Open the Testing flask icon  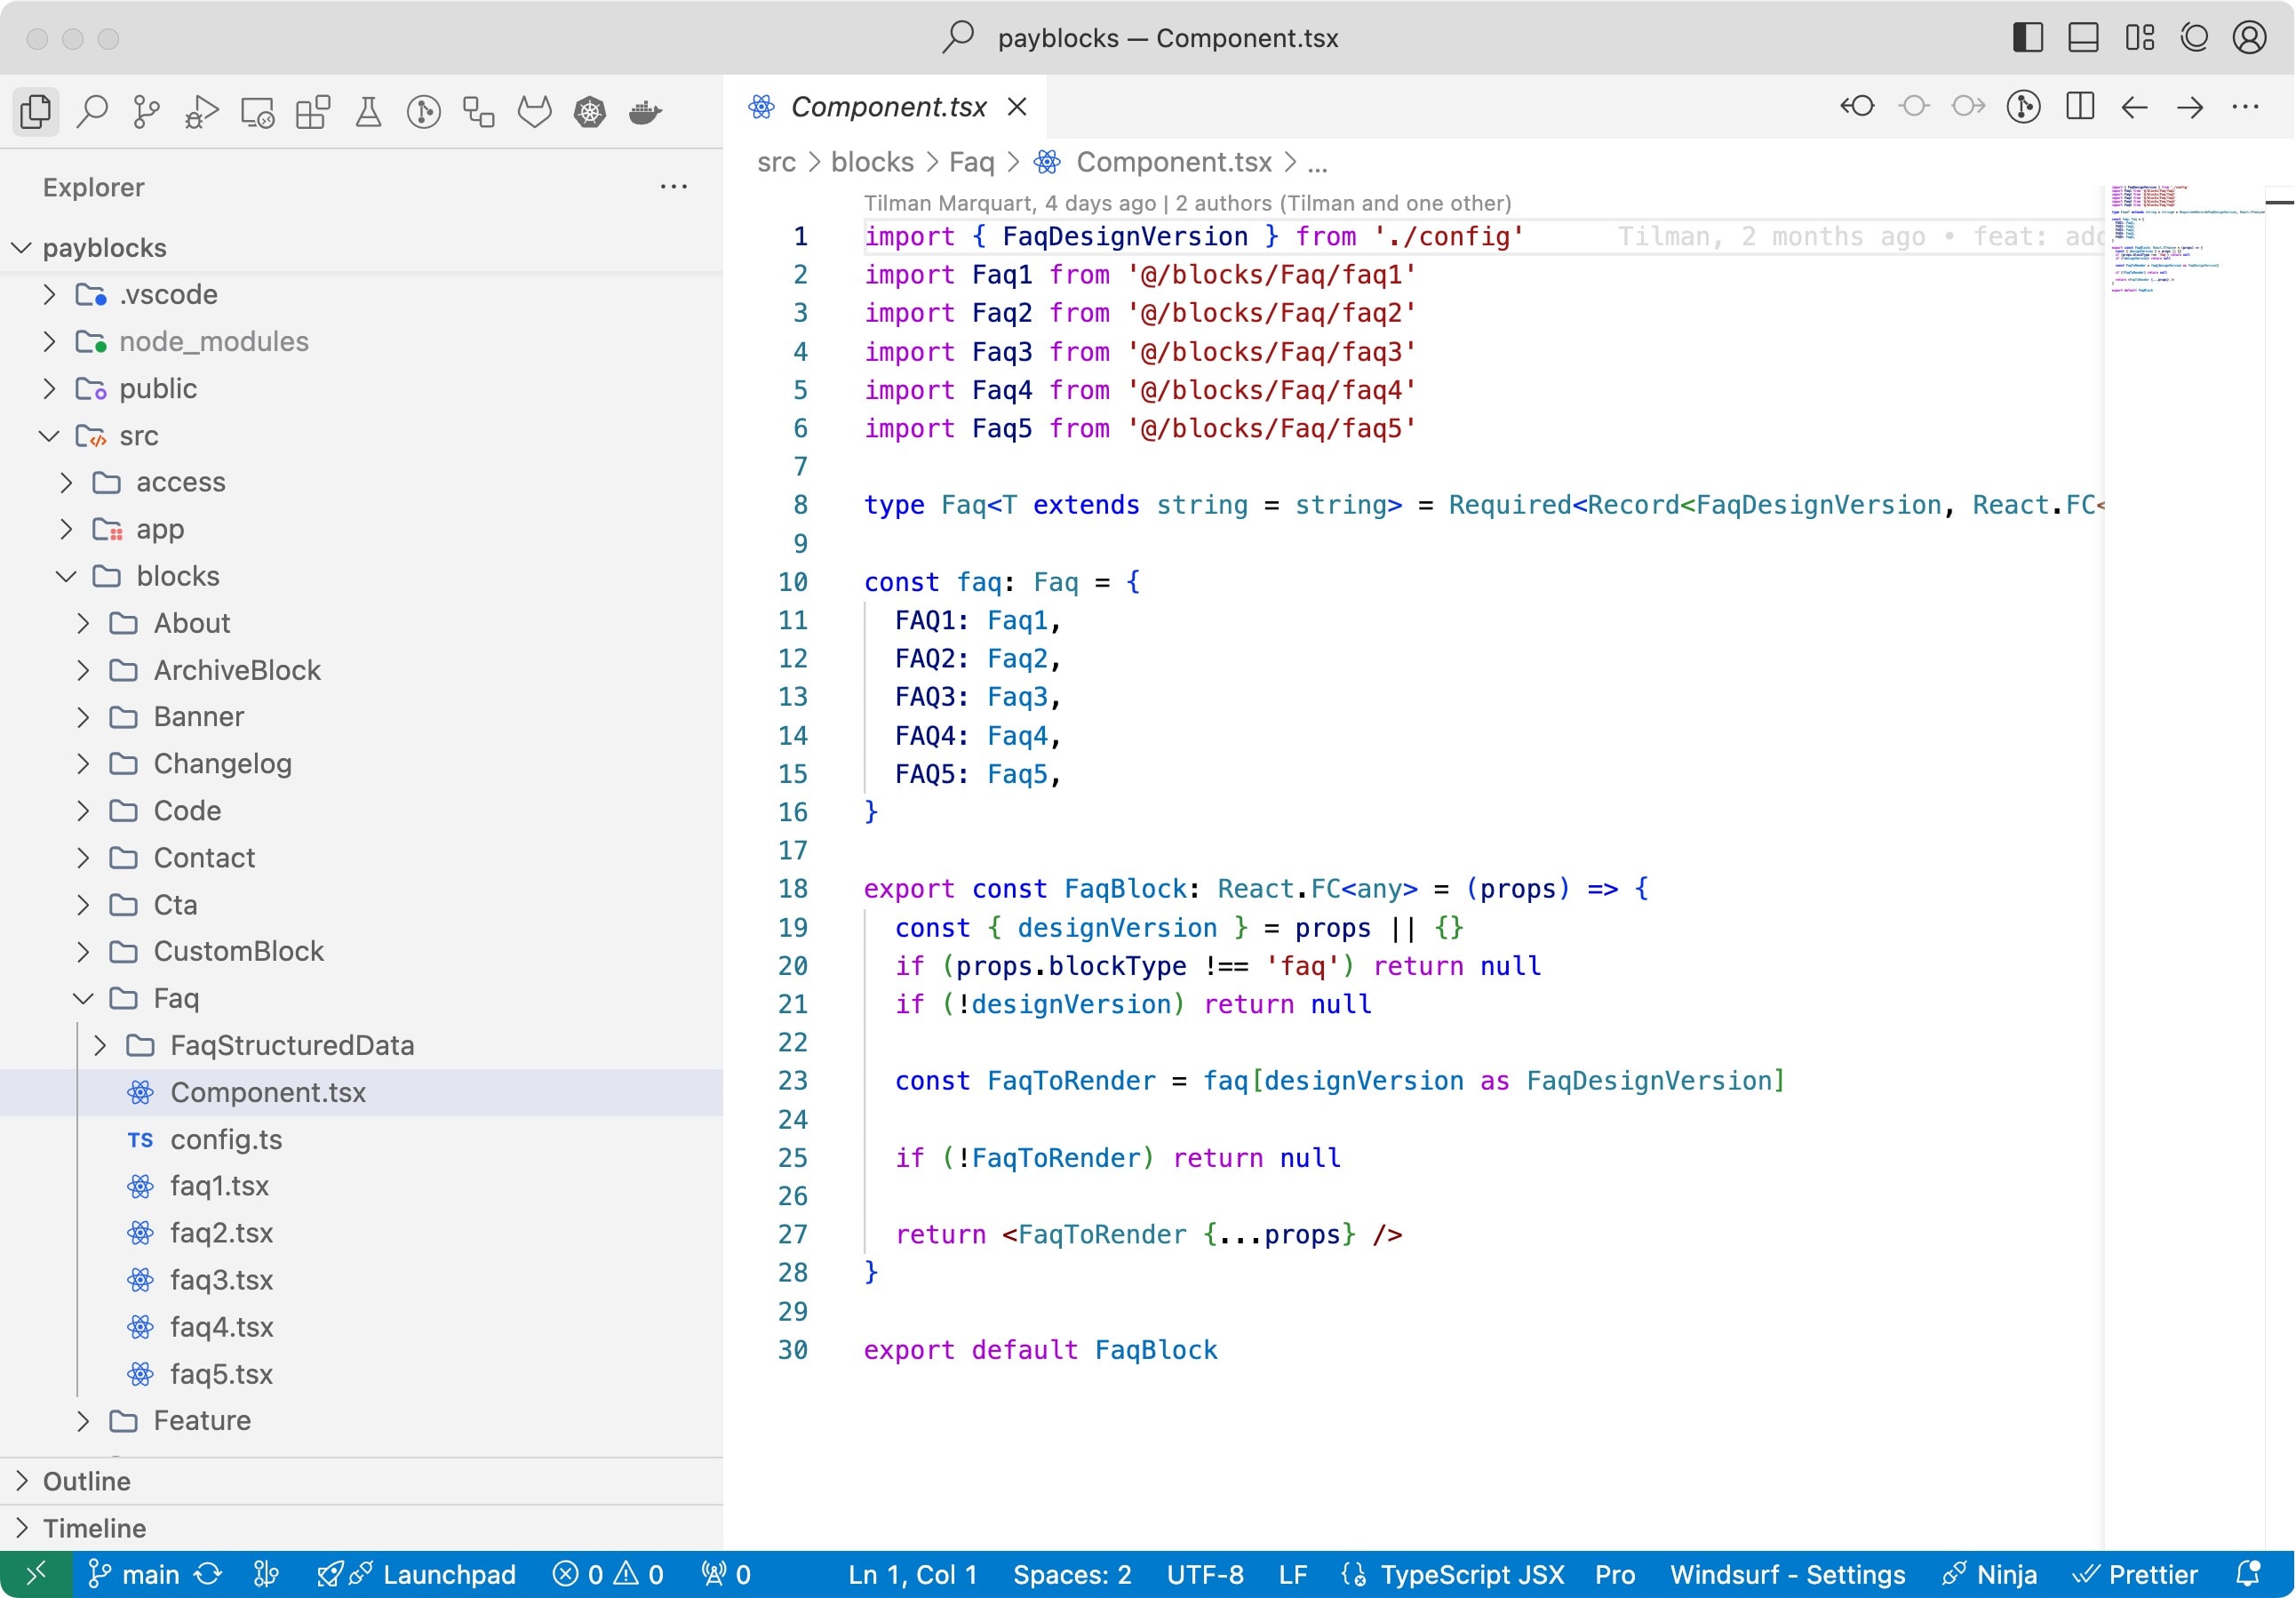click(x=368, y=111)
